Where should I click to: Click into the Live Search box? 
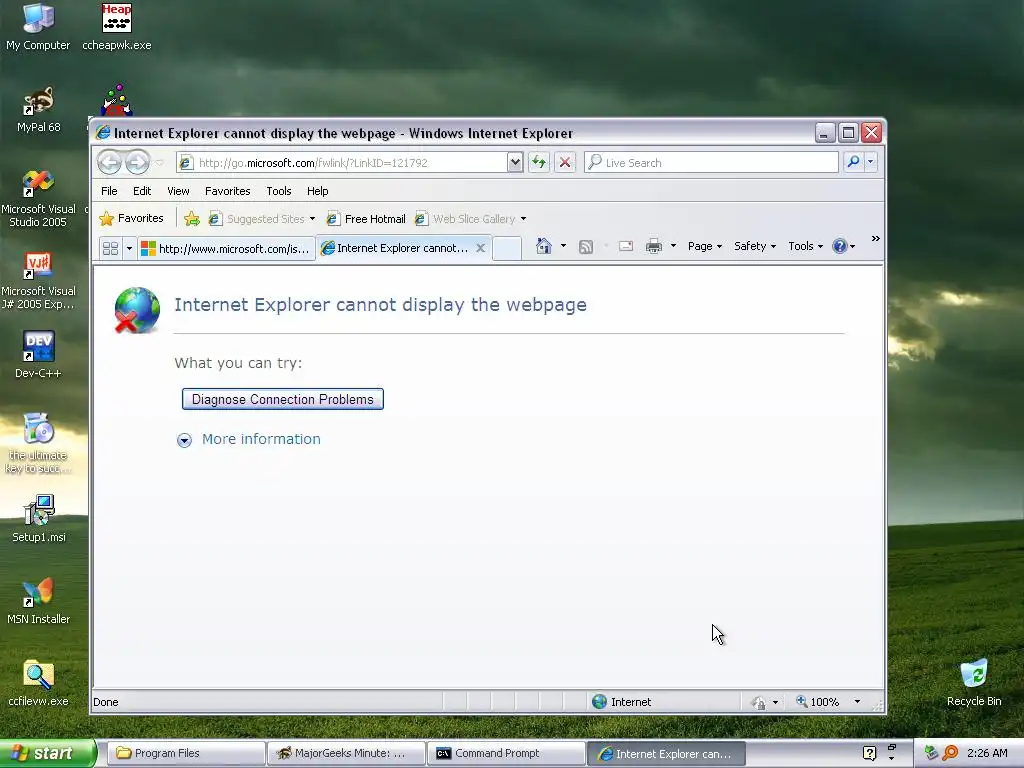coord(711,163)
